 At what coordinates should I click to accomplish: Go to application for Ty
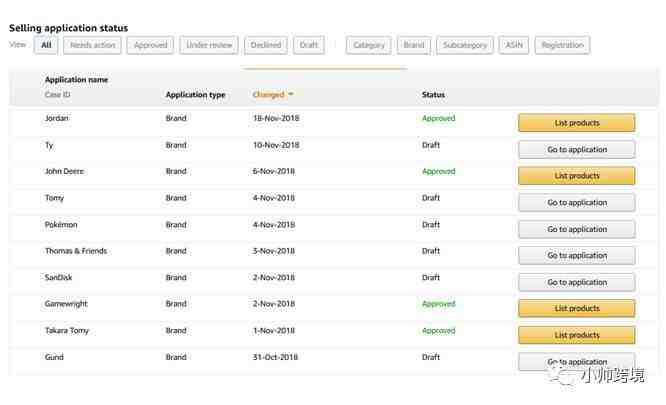click(x=577, y=149)
